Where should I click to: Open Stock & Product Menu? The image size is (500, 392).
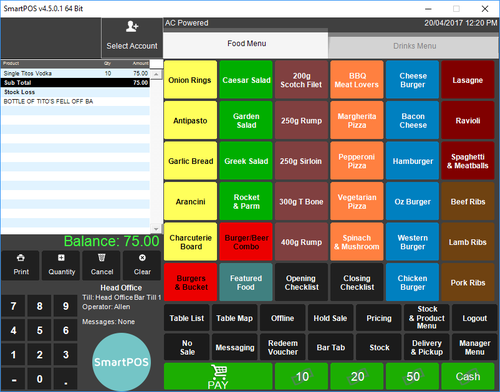[x=427, y=318]
